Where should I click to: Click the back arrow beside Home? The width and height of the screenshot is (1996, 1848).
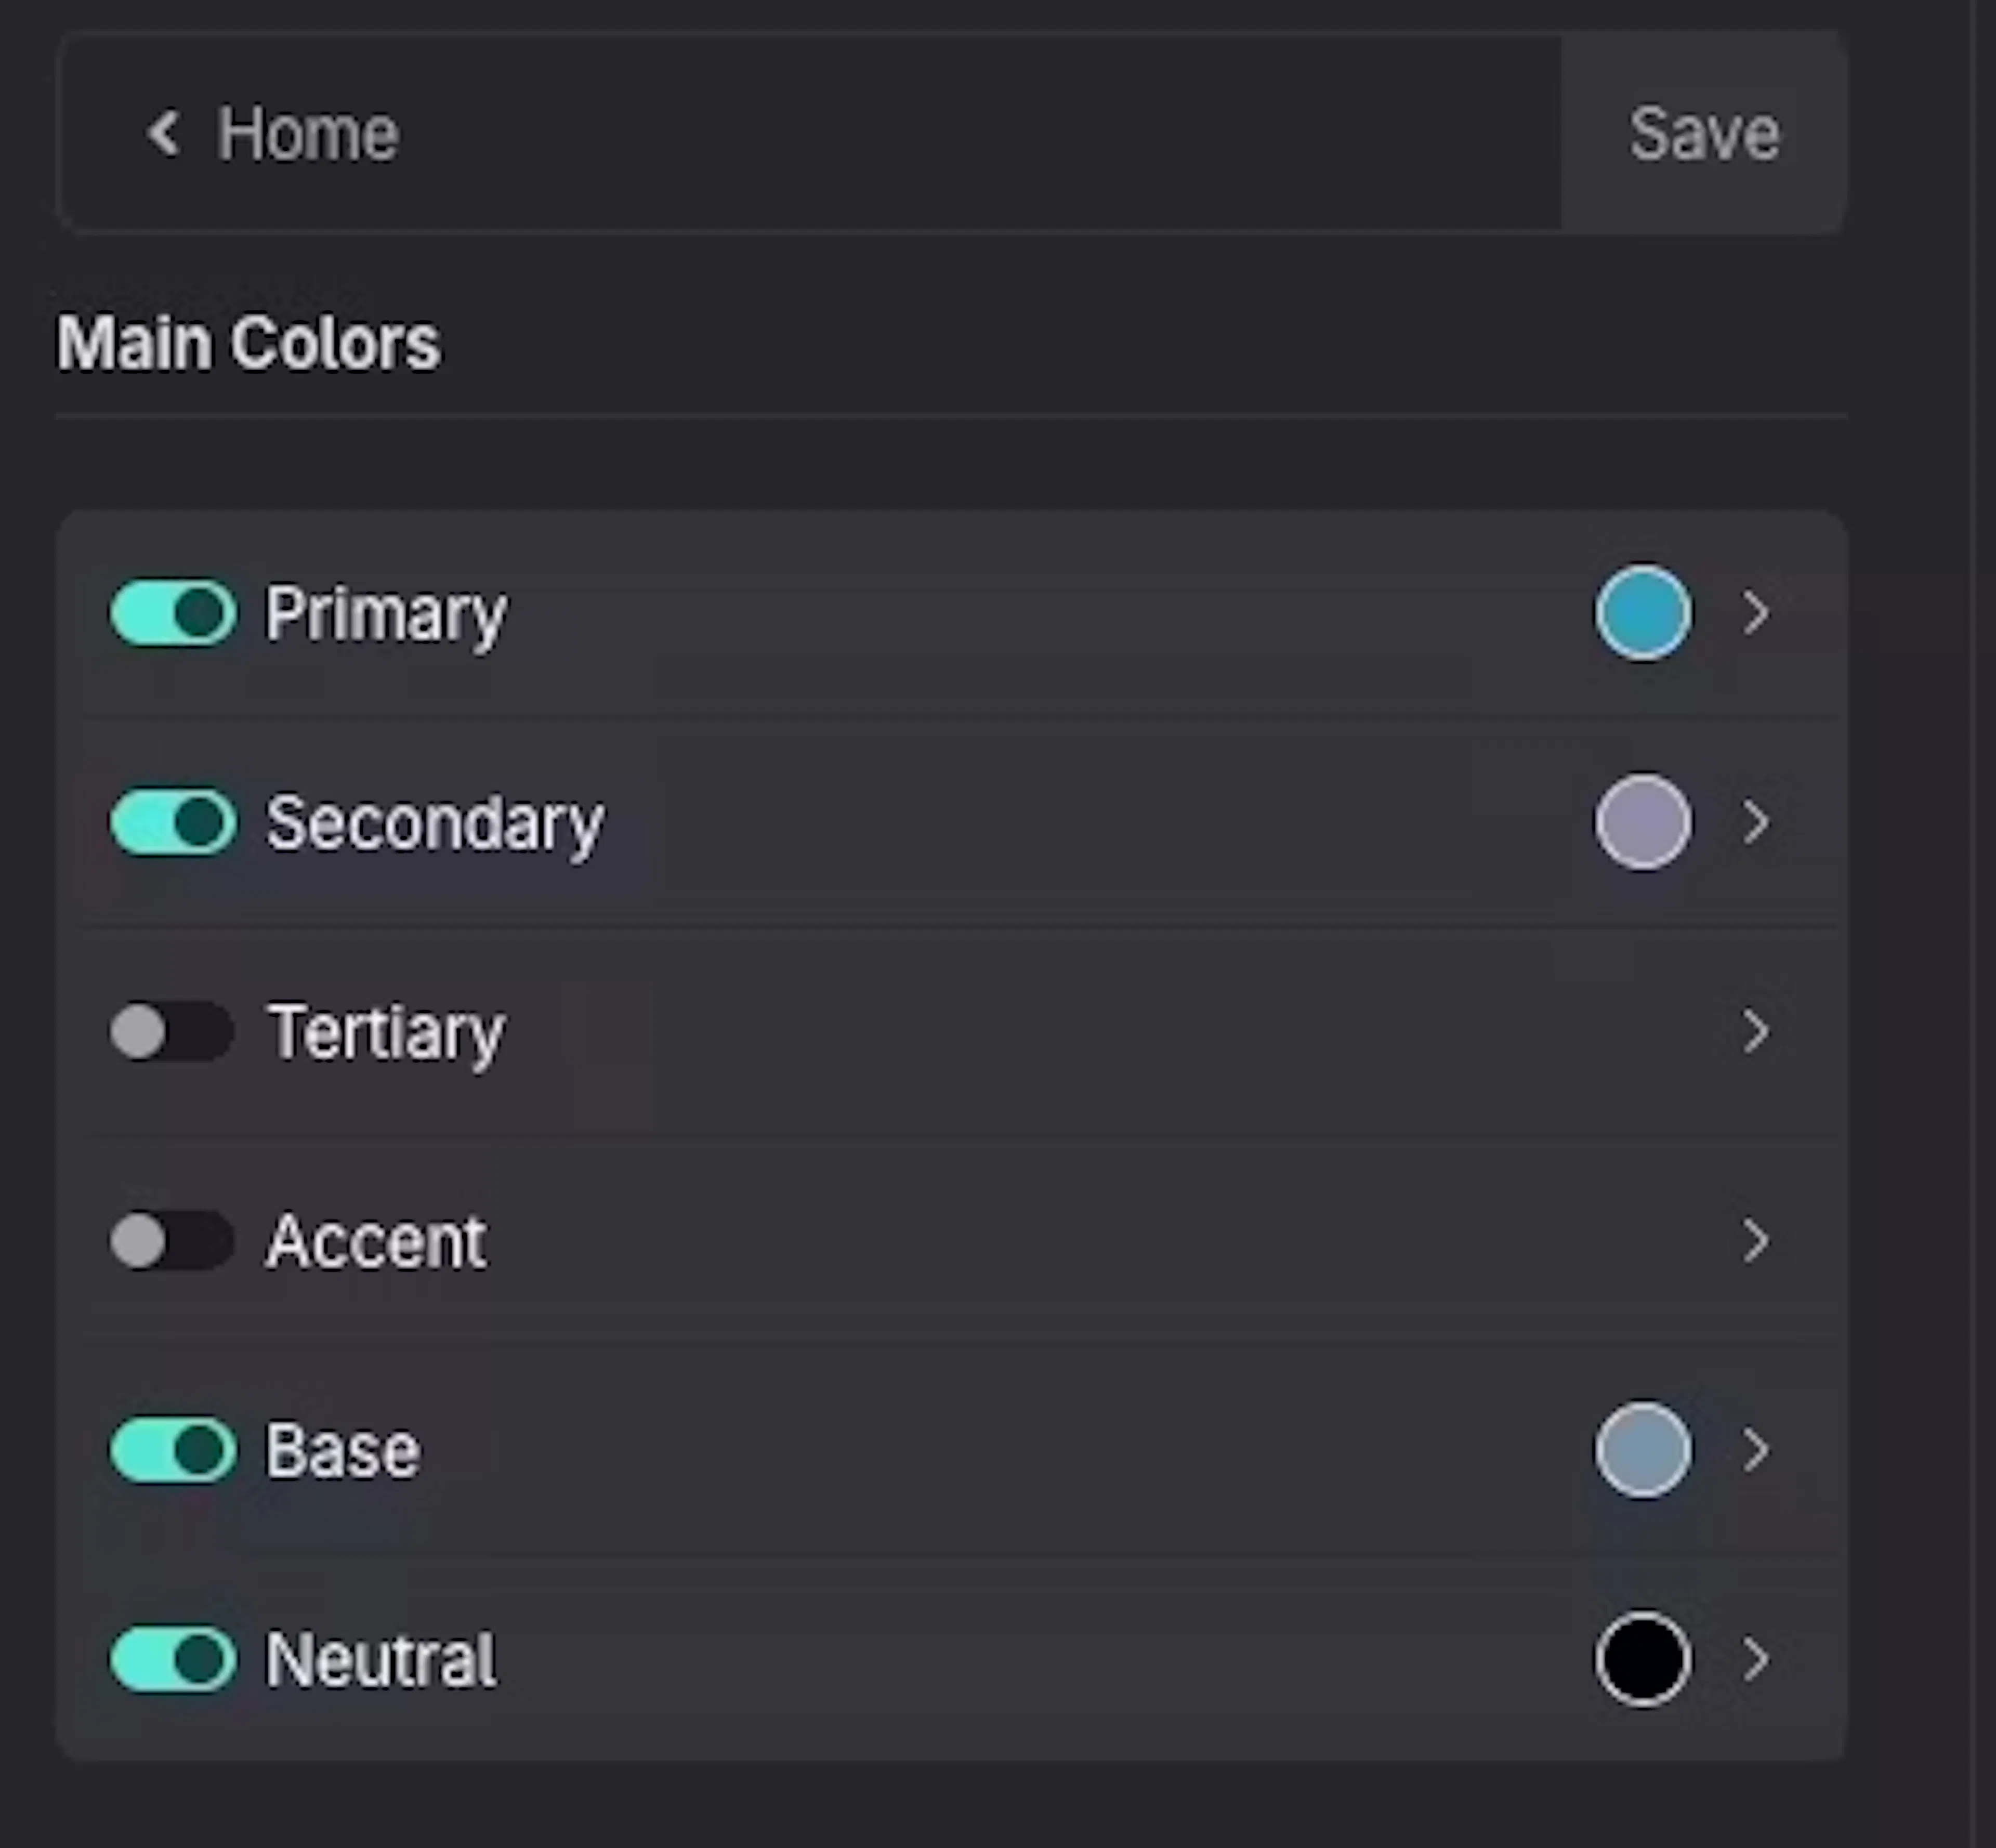pos(164,133)
